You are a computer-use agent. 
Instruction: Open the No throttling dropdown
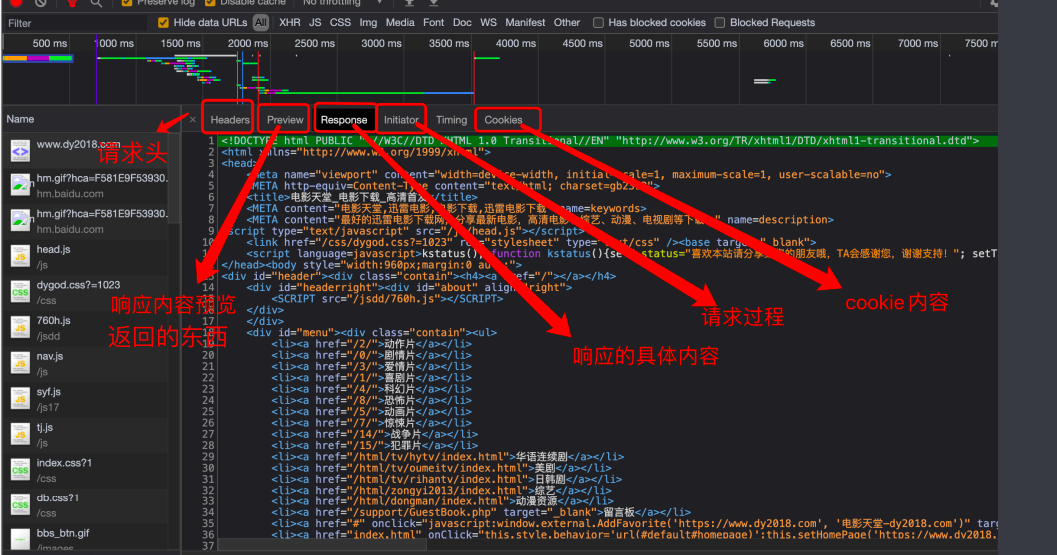click(x=342, y=3)
